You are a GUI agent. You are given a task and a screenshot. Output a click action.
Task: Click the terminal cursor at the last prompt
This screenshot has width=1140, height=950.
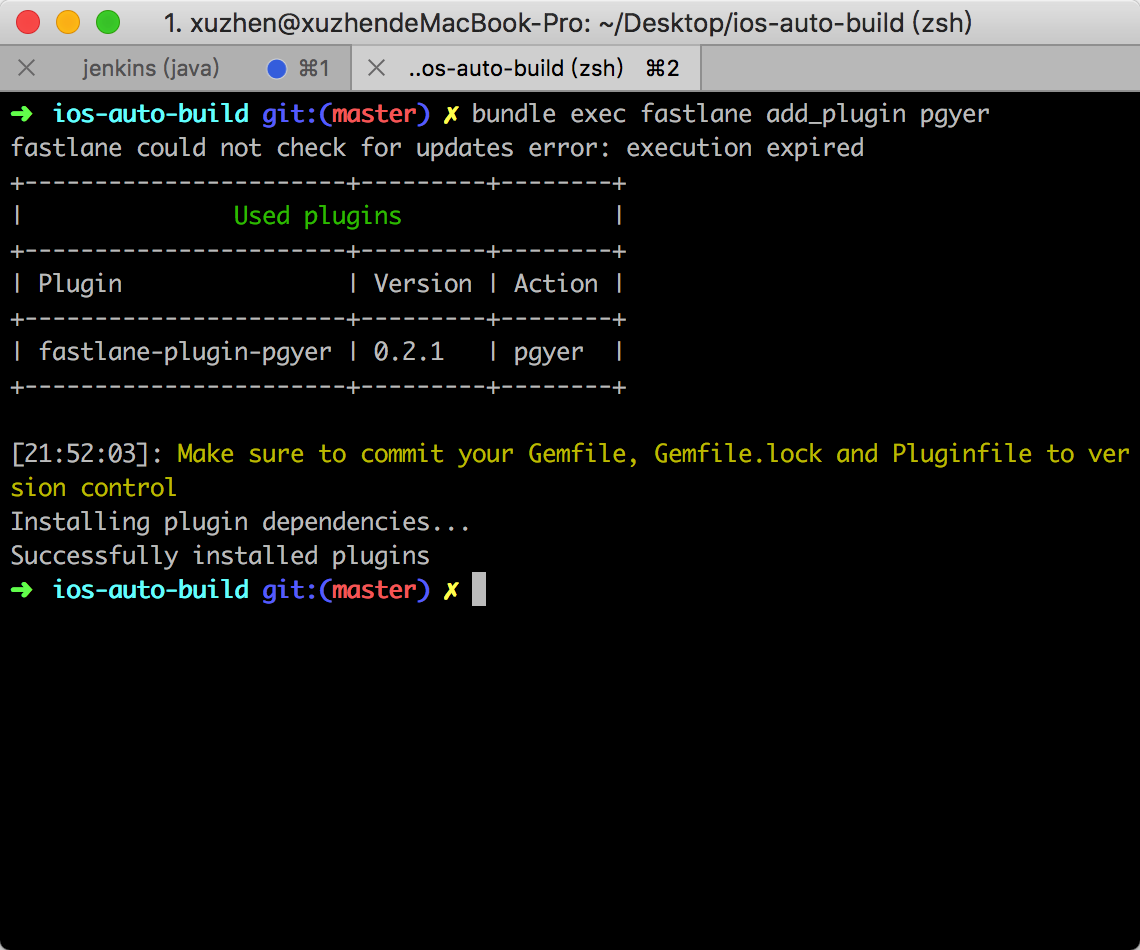click(x=479, y=589)
